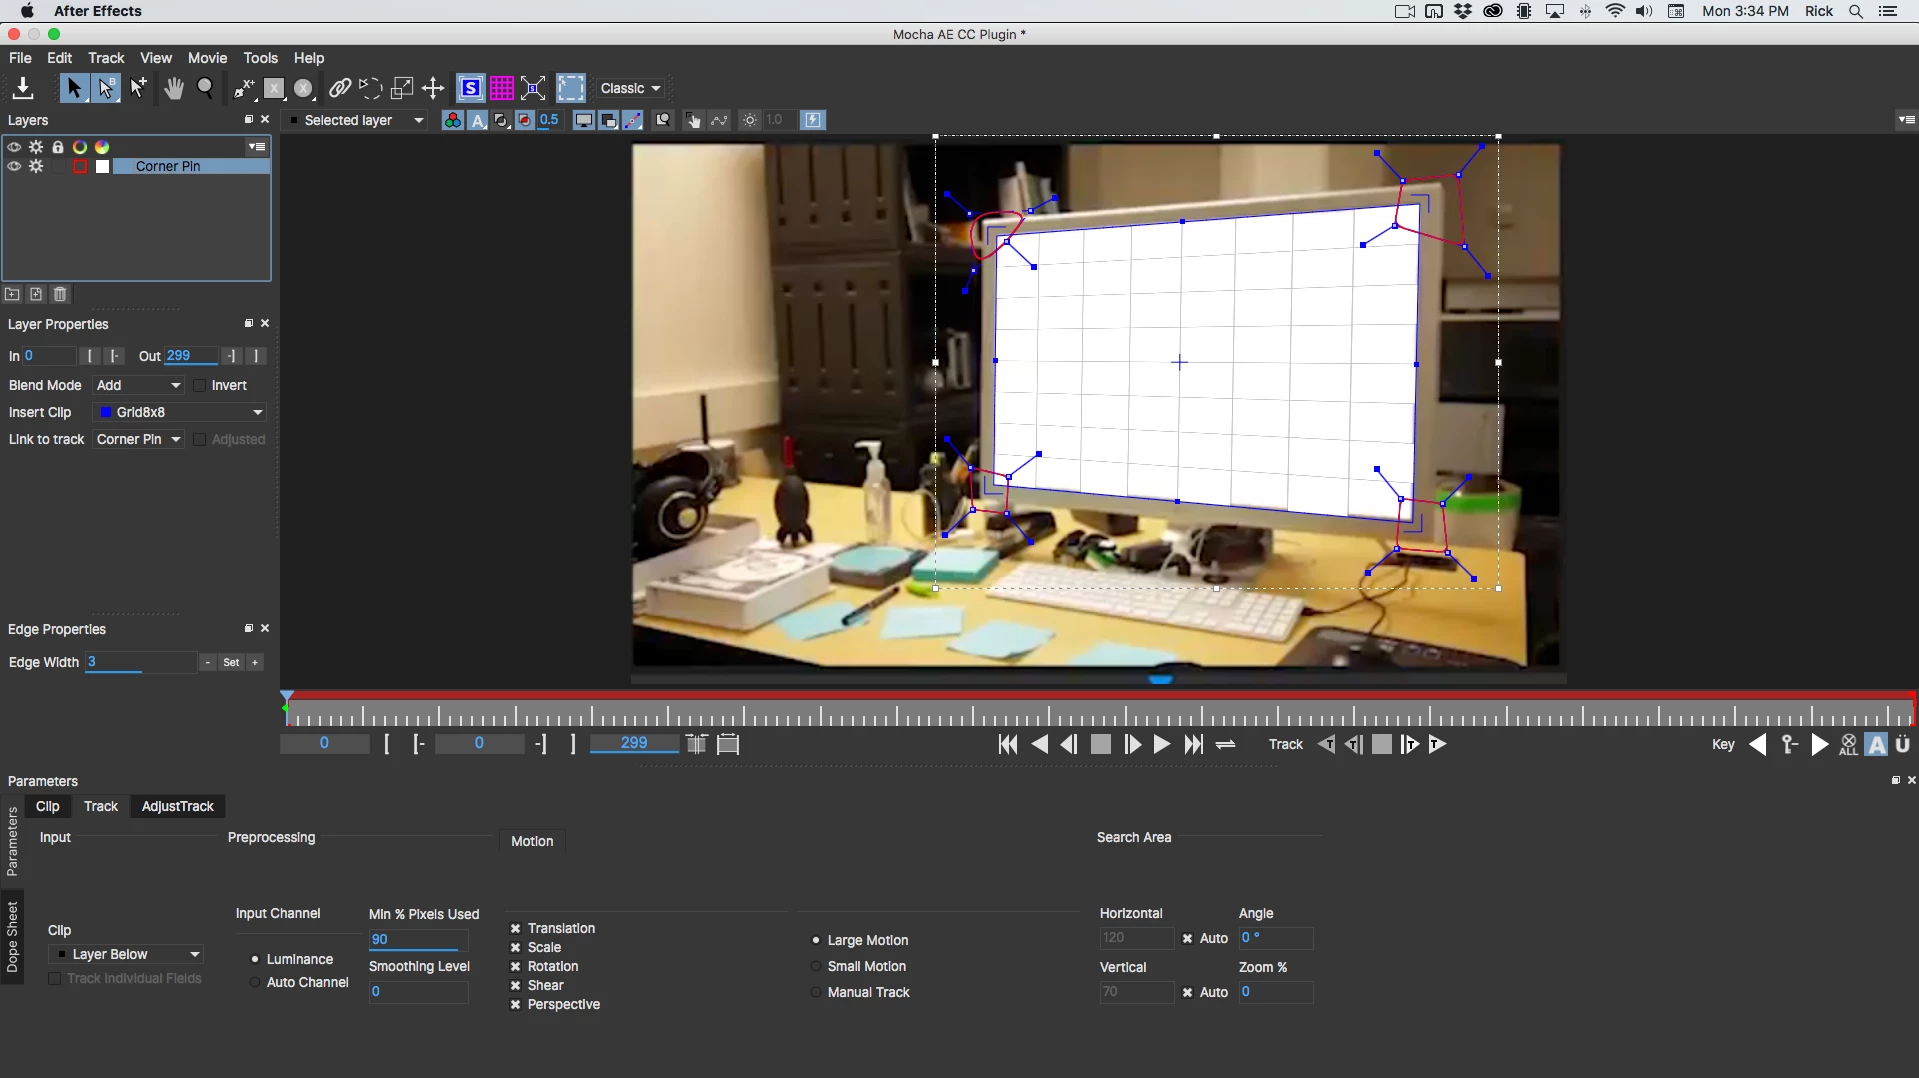This screenshot has height=1078, width=1919.
Task: Open the Clip Layer Below dropdown
Action: [127, 954]
